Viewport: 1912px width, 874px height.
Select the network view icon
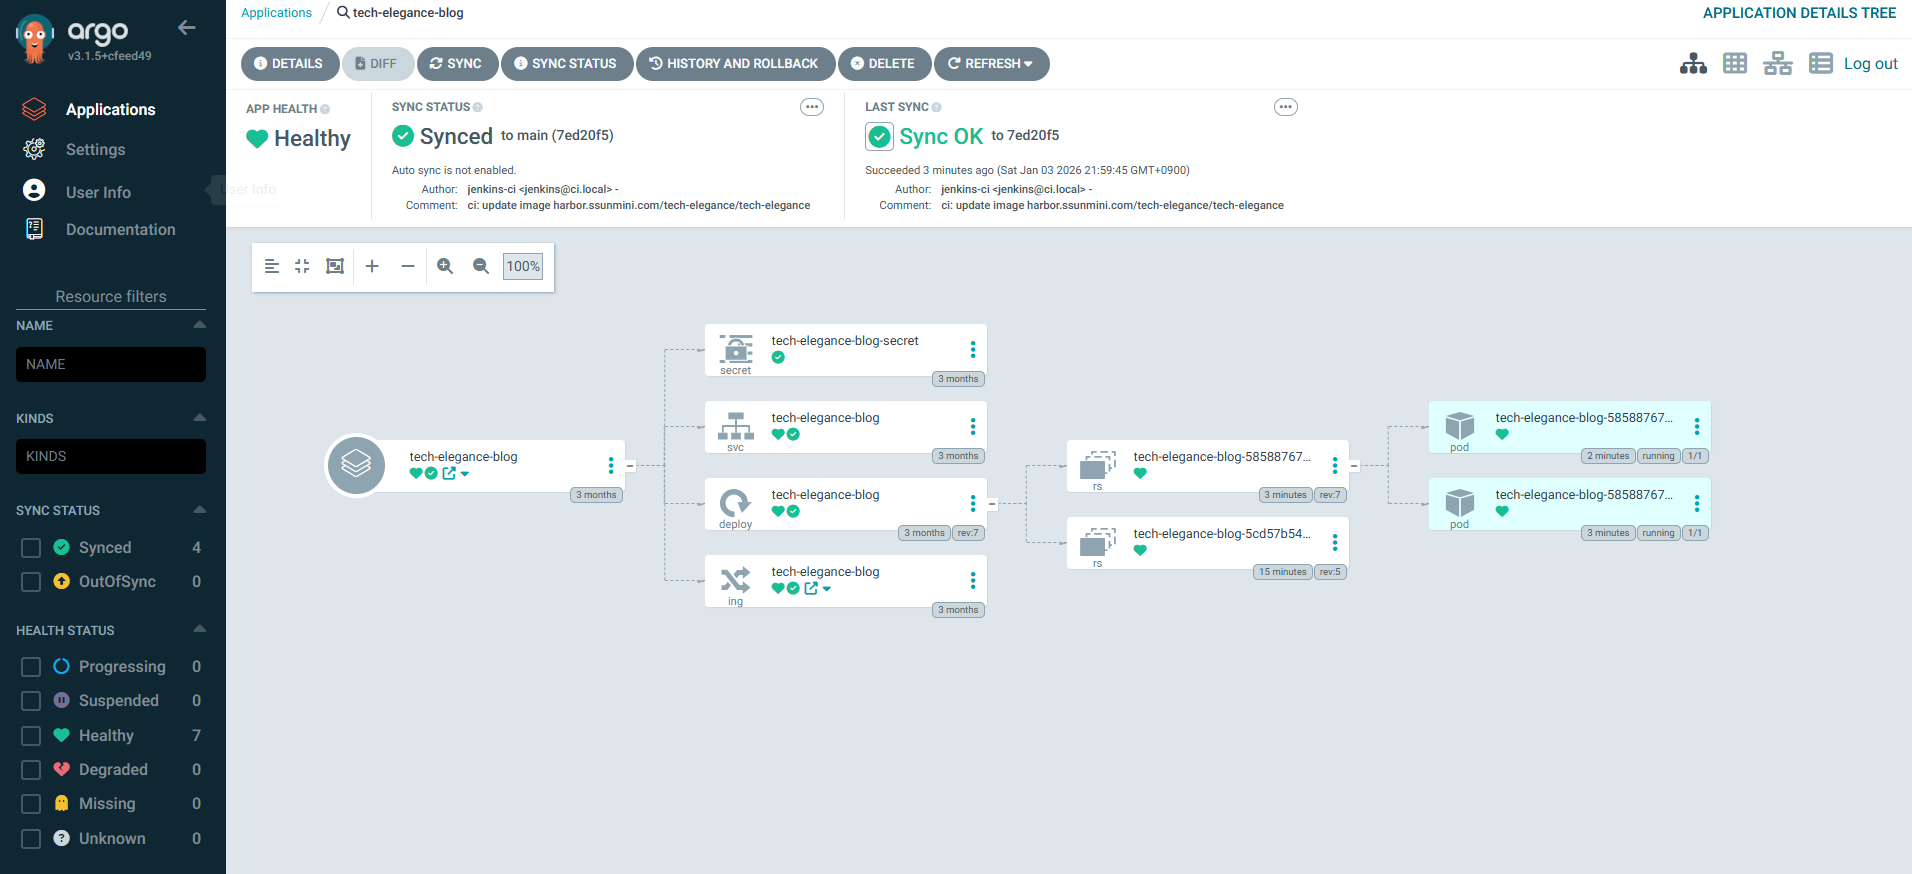(x=1777, y=64)
